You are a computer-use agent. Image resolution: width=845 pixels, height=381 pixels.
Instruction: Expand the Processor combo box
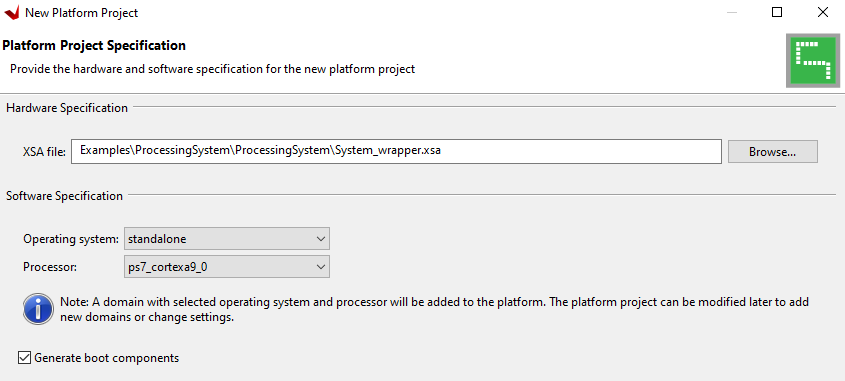(x=227, y=267)
